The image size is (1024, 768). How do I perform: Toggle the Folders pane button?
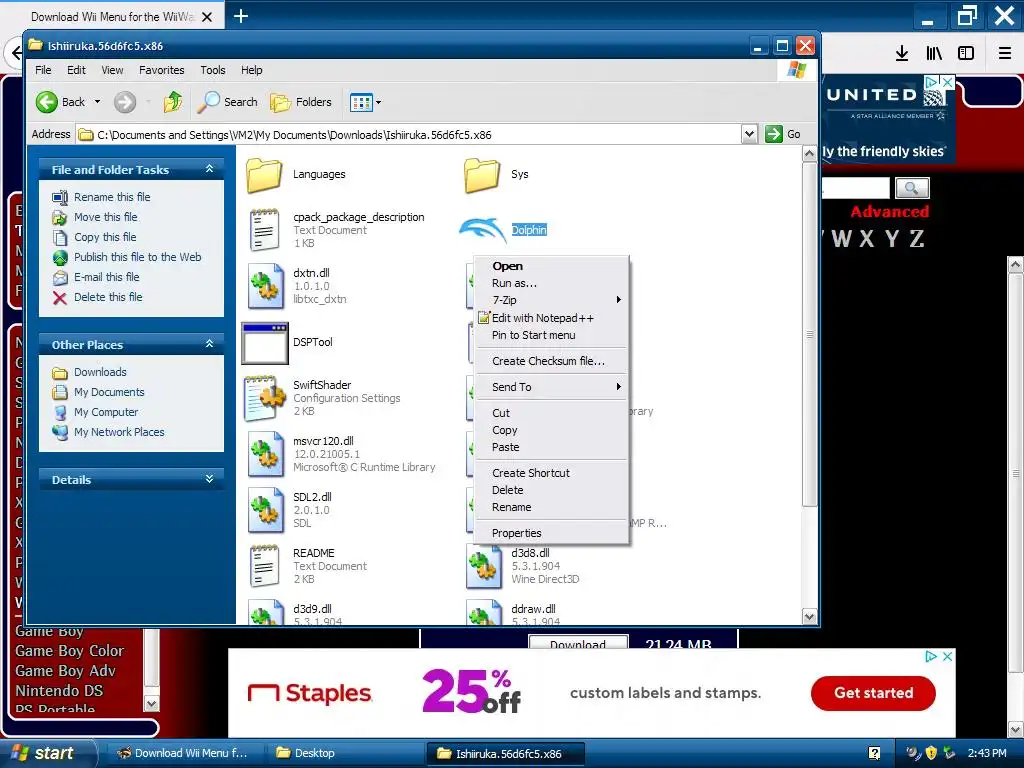pyautogui.click(x=301, y=102)
